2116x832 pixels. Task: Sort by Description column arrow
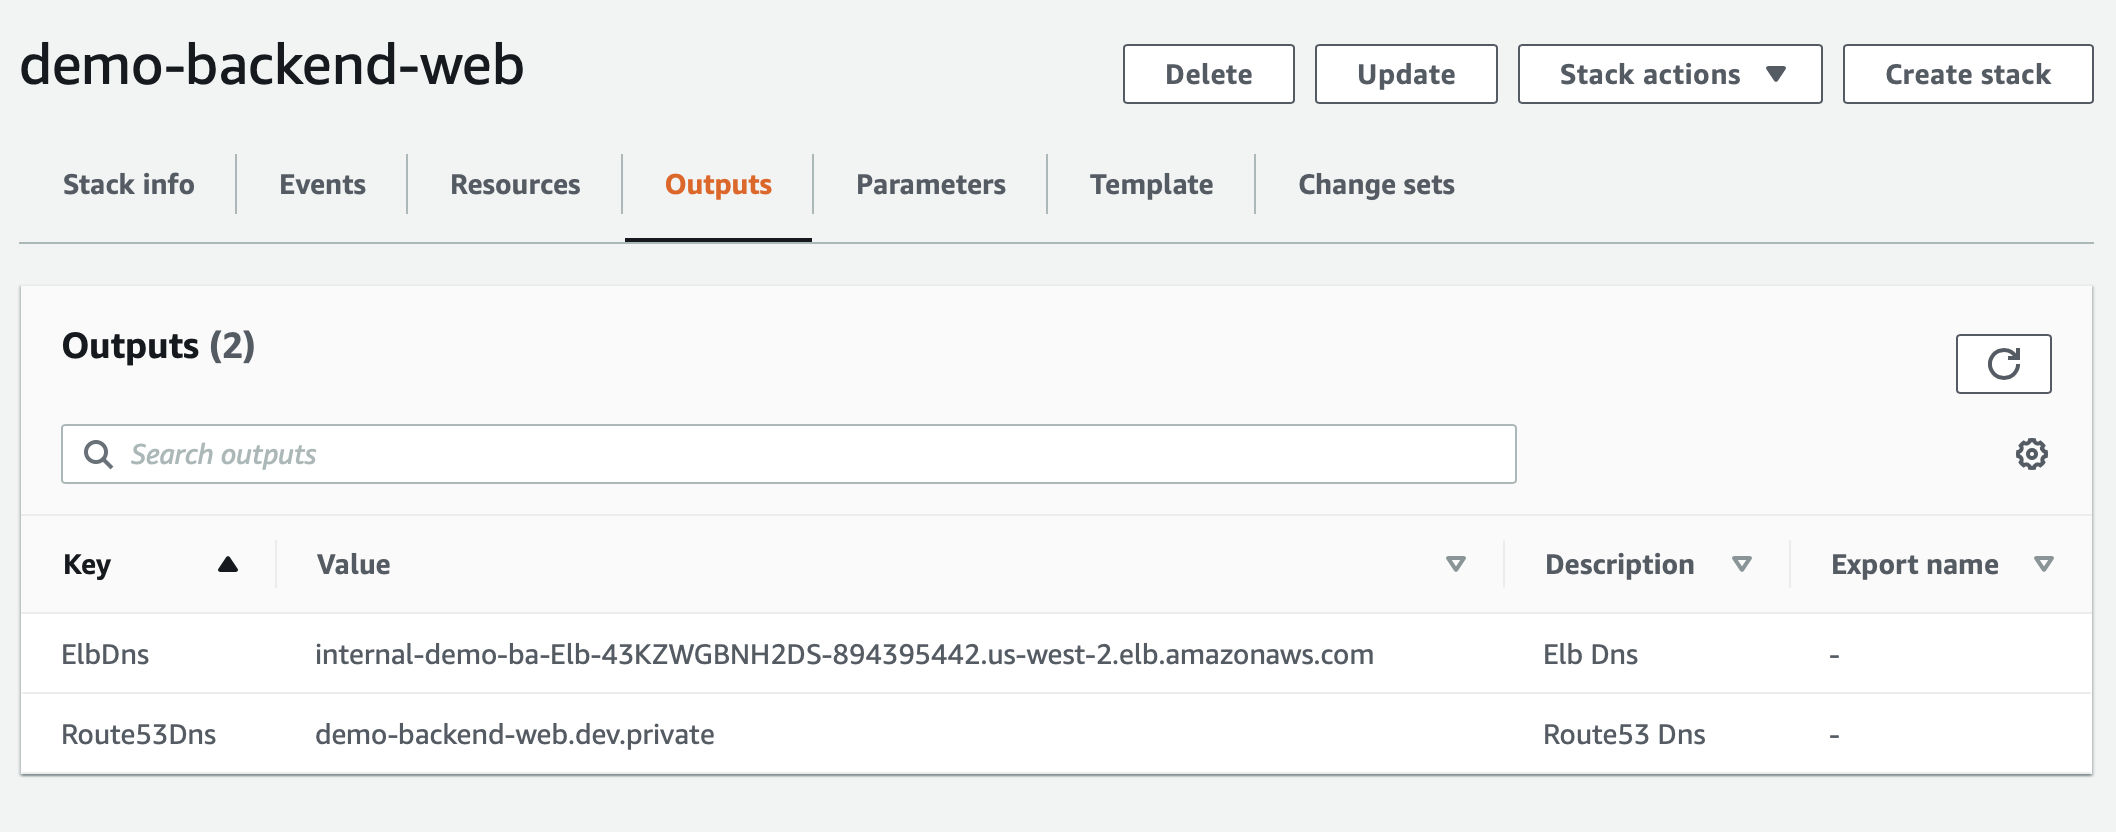[1741, 565]
